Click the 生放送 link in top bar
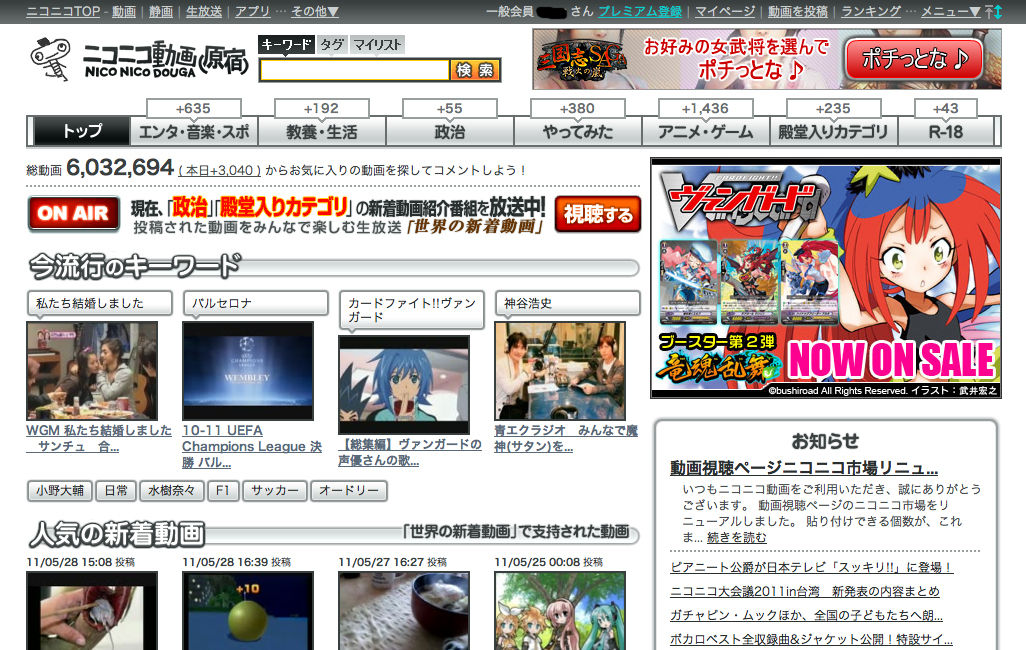The width and height of the screenshot is (1026, 650). pyautogui.click(x=203, y=11)
